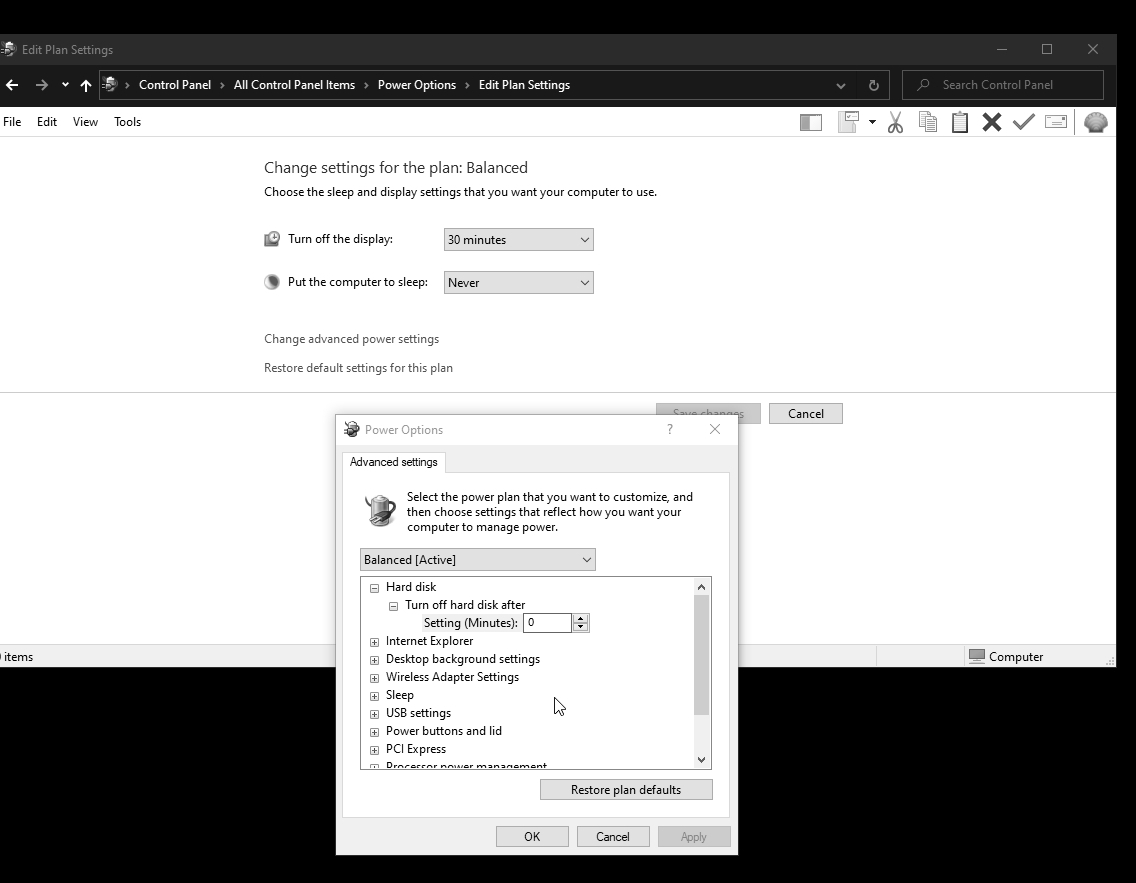Open the Put the computer to sleep dropdown

pos(519,283)
